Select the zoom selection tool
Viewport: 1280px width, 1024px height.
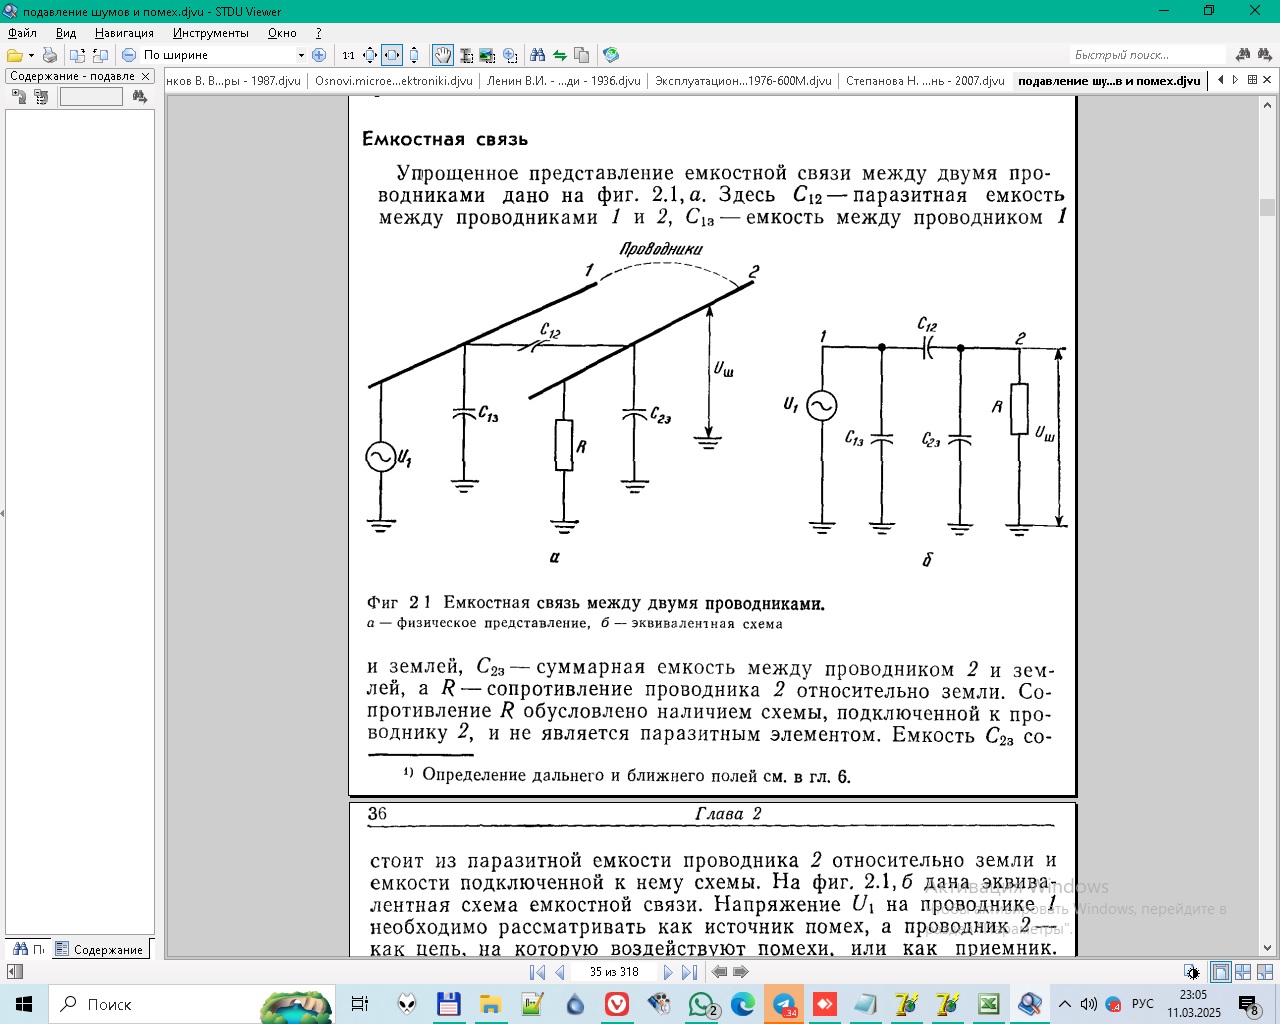(x=510, y=55)
